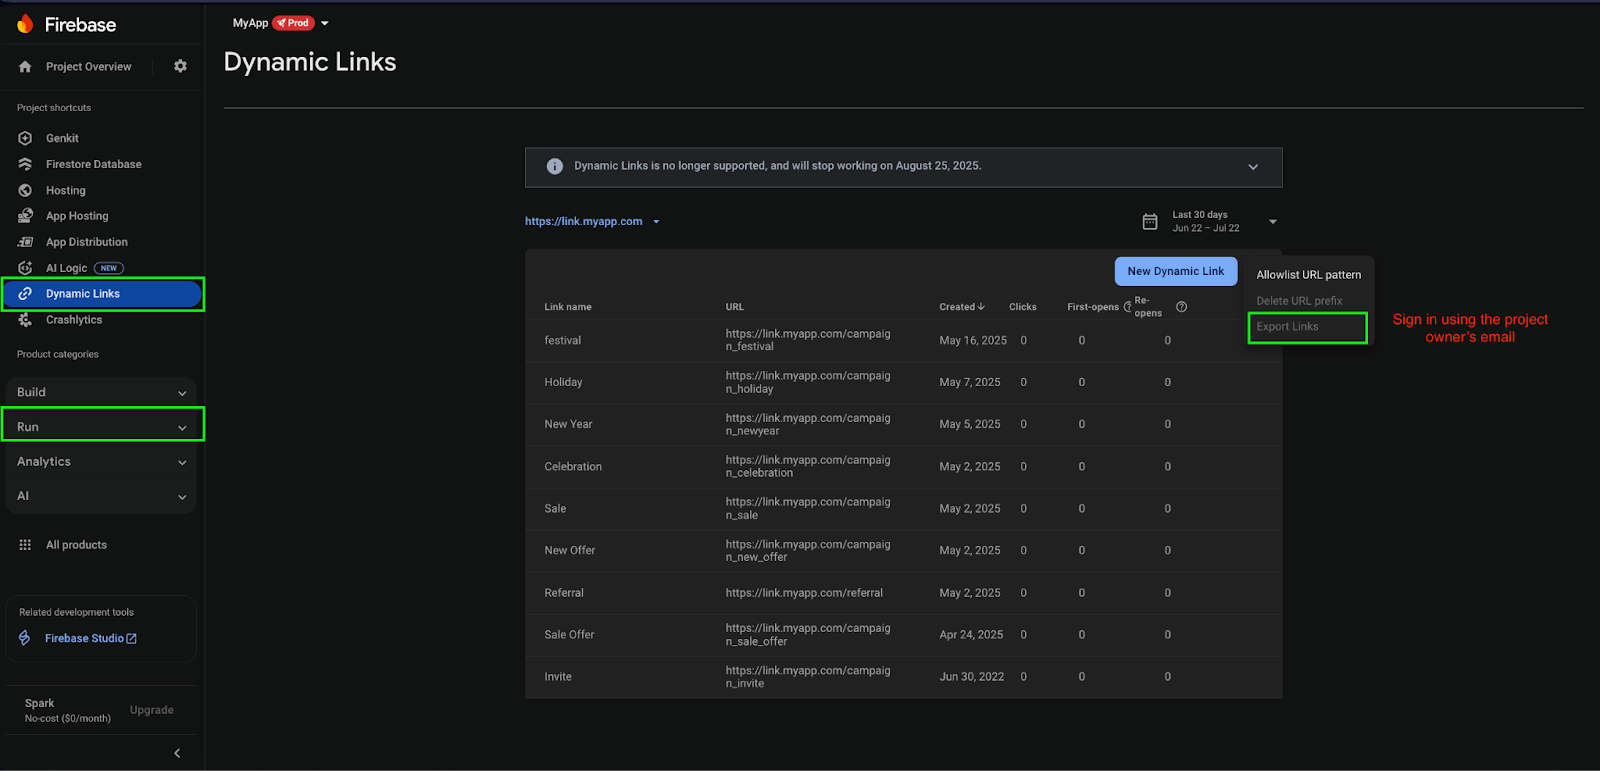Screen dimensions: 1600x771
Task: Collapse the sidebar with the arrow icon
Action: (177, 753)
